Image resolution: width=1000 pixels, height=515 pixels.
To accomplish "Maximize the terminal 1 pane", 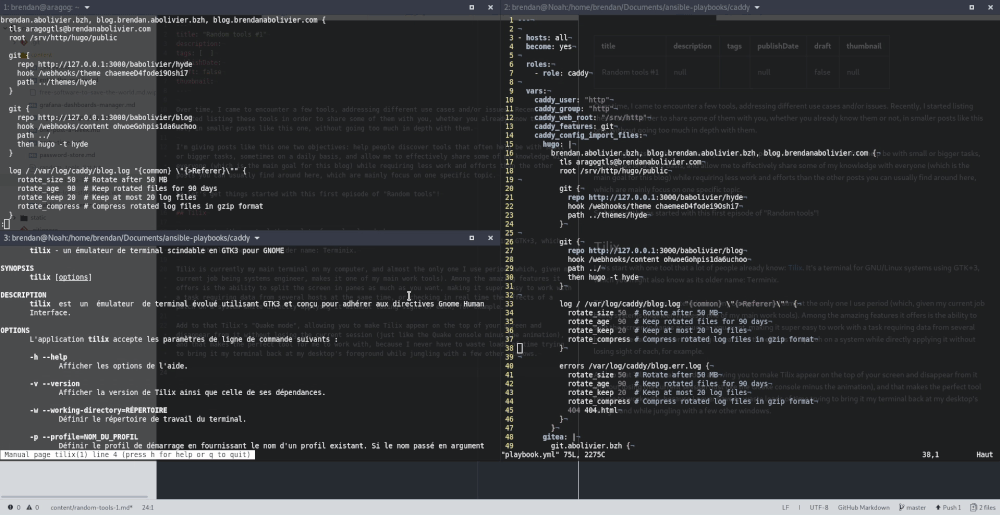I will (472, 7).
